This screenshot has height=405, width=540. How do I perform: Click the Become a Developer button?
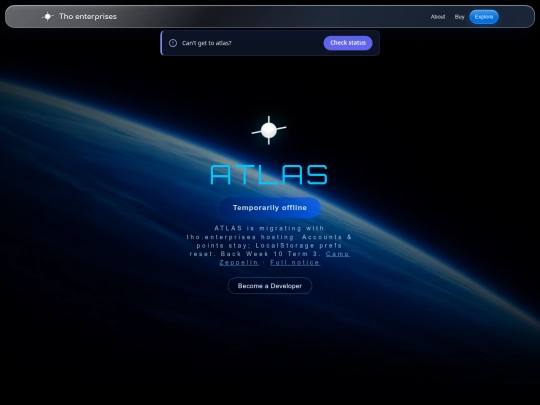tap(270, 286)
